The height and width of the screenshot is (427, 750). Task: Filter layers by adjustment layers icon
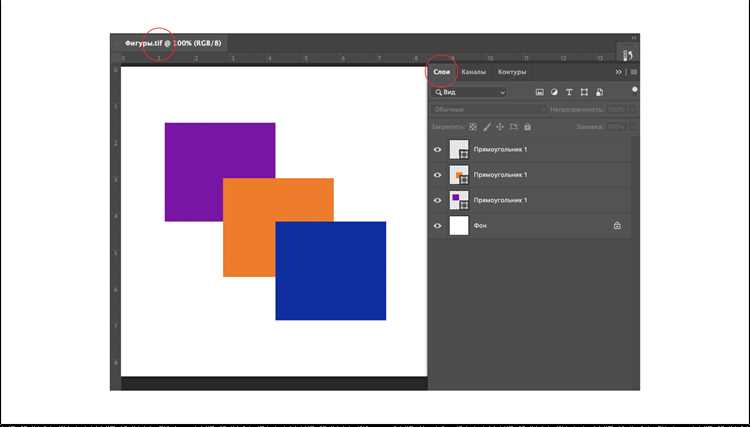(554, 92)
